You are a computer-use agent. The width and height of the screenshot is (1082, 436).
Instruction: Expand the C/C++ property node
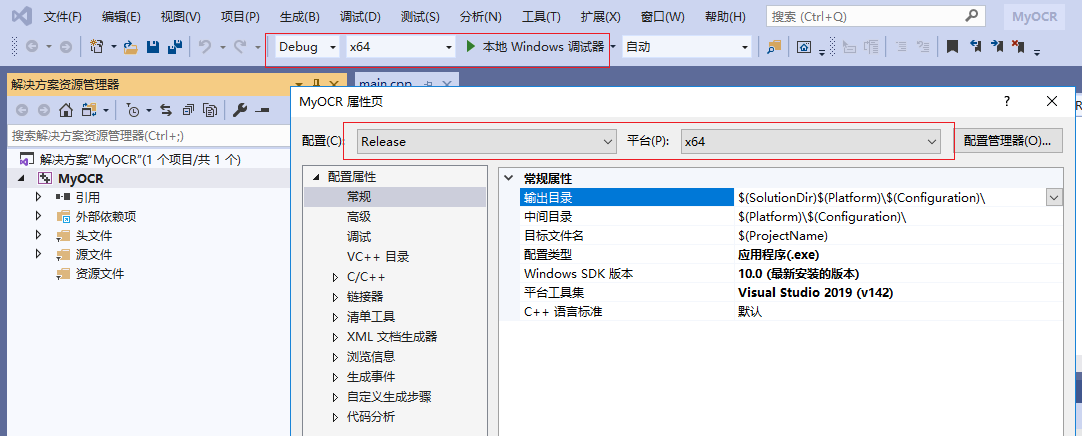pos(335,277)
